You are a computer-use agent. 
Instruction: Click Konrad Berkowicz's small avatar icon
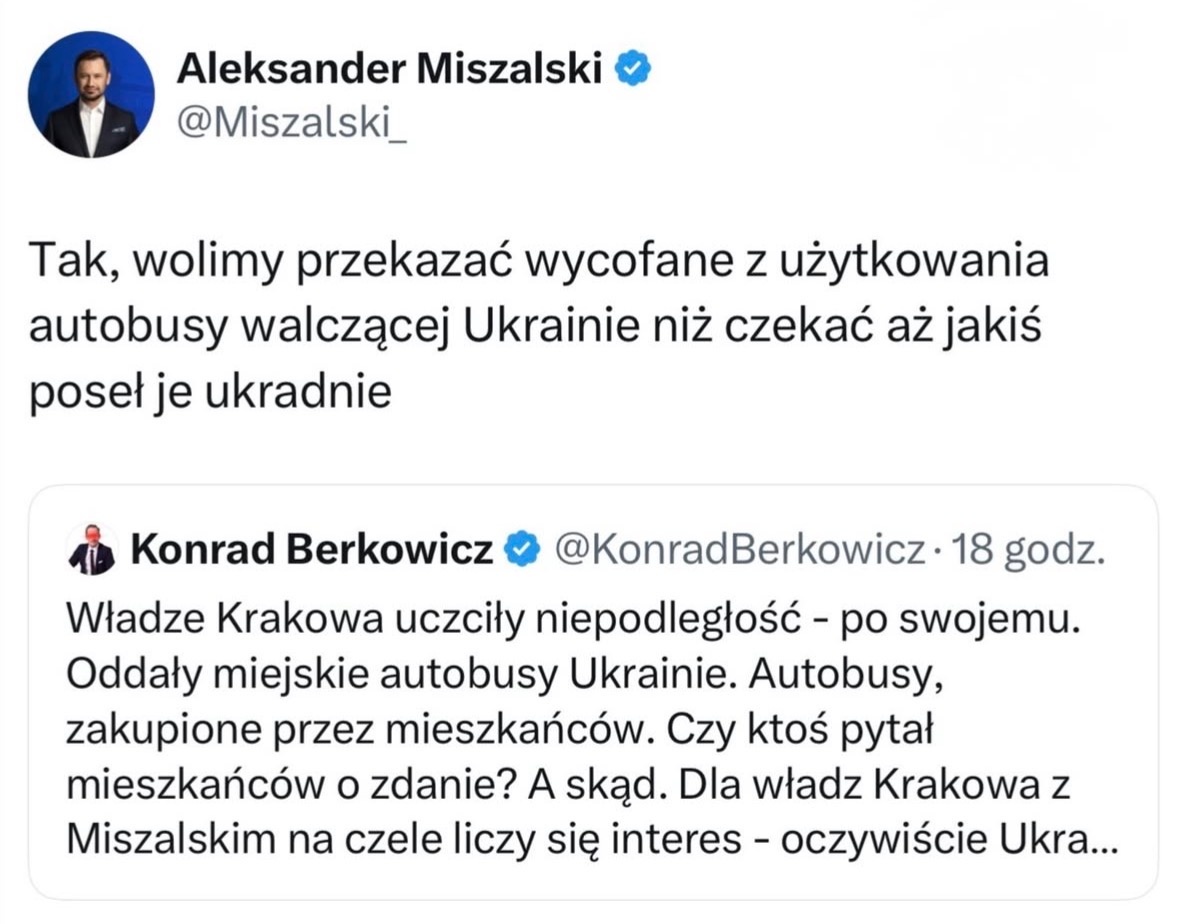pyautogui.click(x=91, y=550)
